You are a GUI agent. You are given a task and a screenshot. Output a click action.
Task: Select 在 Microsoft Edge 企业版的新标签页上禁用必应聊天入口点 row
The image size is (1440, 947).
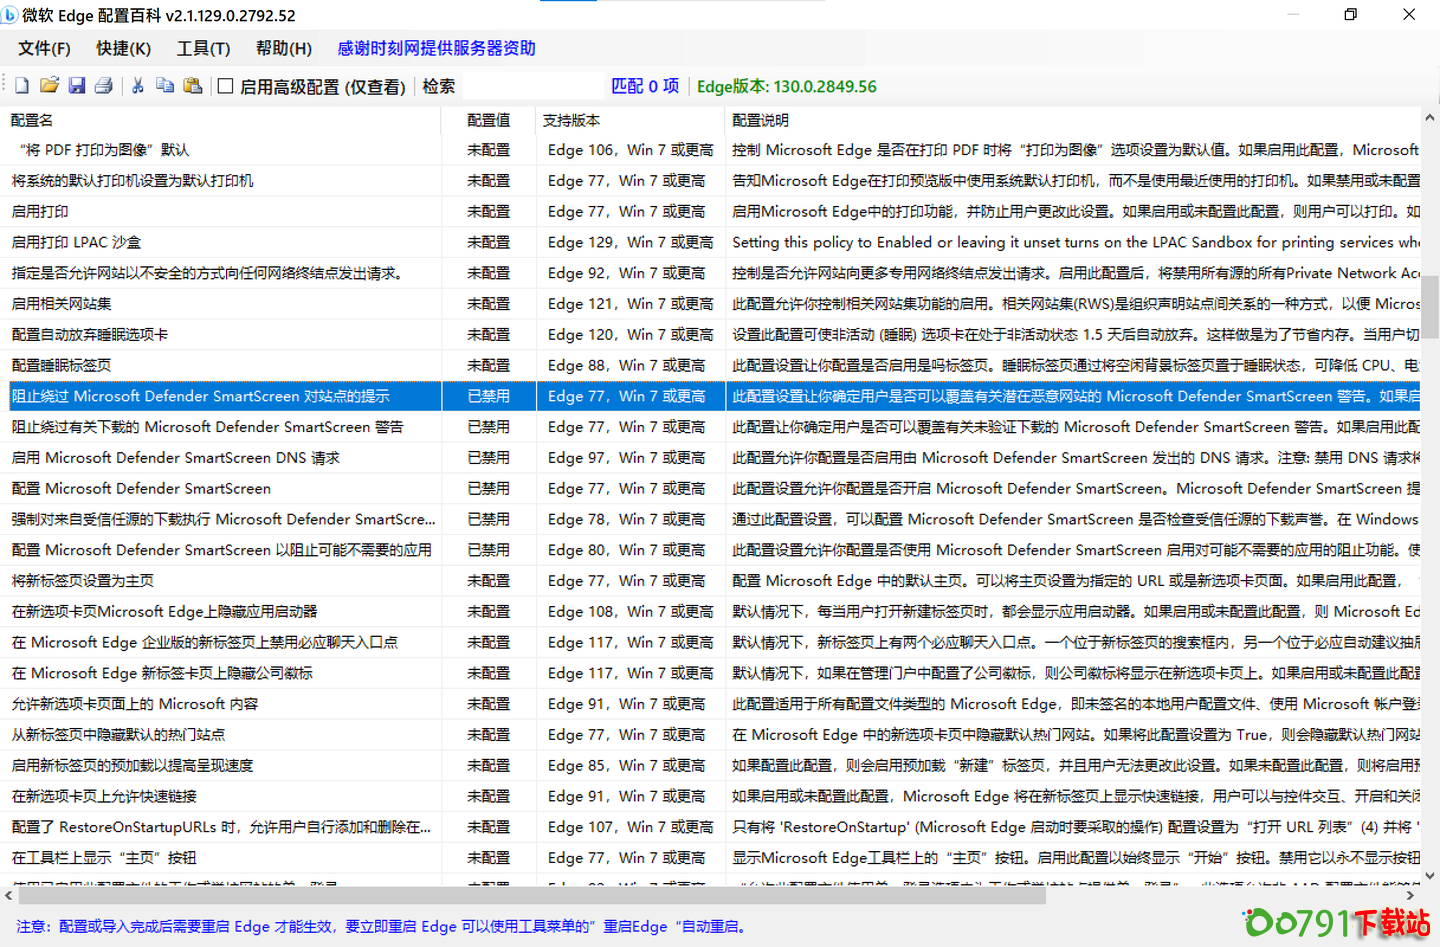[710, 643]
